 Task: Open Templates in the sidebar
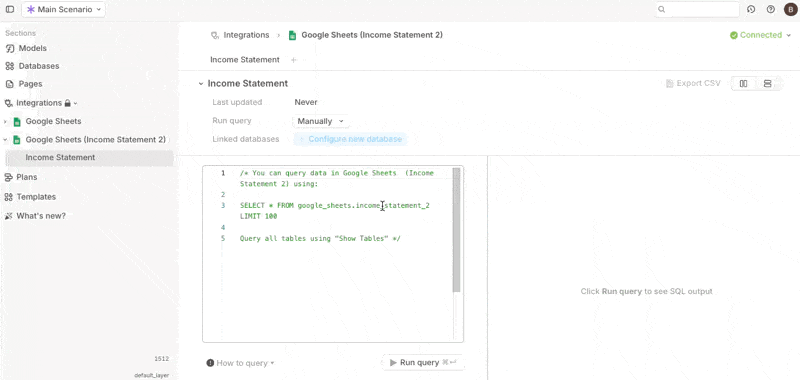36,197
